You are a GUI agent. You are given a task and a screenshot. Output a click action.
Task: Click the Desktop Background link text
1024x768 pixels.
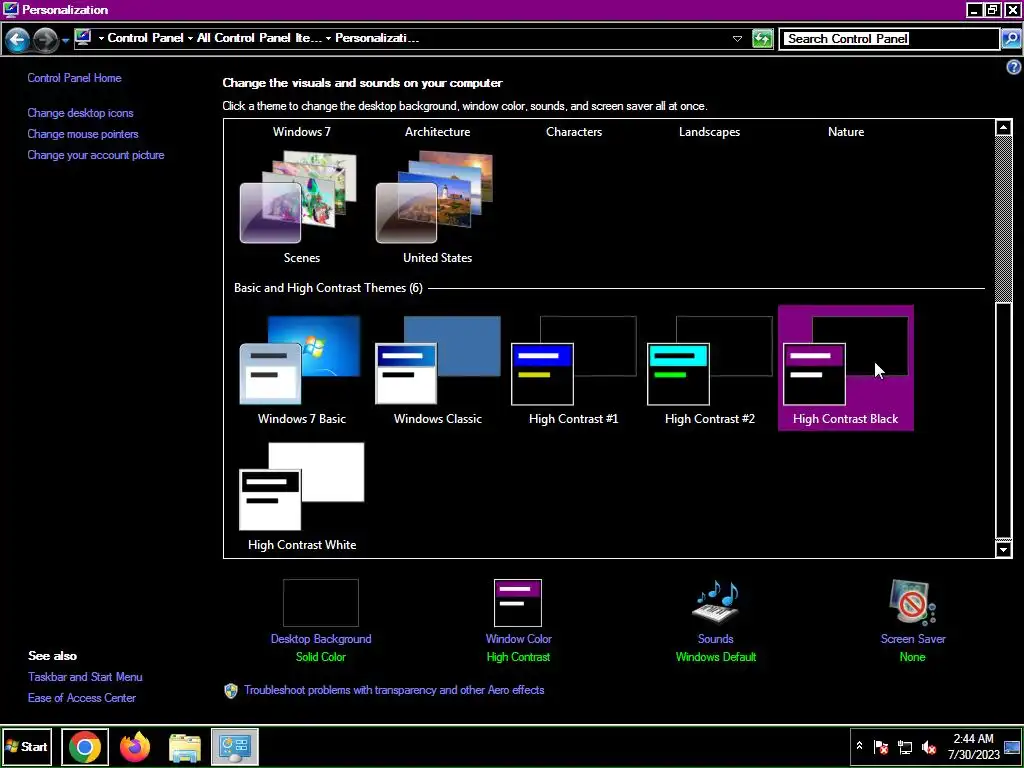[321, 639]
